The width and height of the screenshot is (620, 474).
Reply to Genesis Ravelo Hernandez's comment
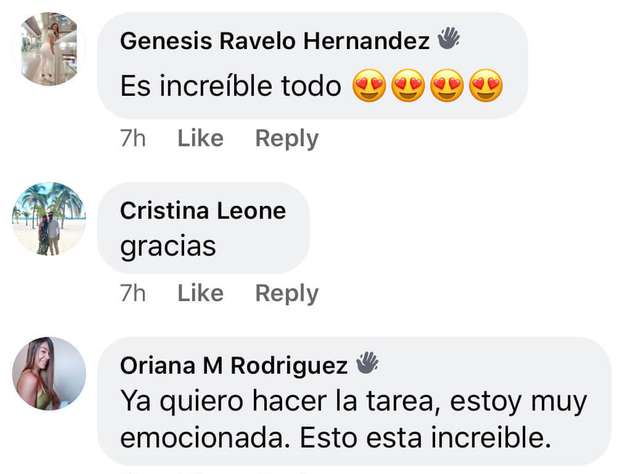click(x=286, y=139)
